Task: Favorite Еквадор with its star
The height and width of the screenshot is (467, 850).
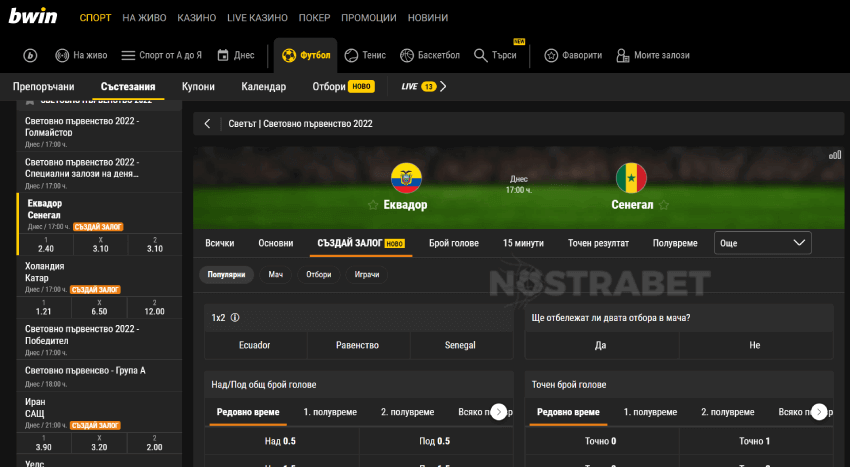Action: point(373,205)
